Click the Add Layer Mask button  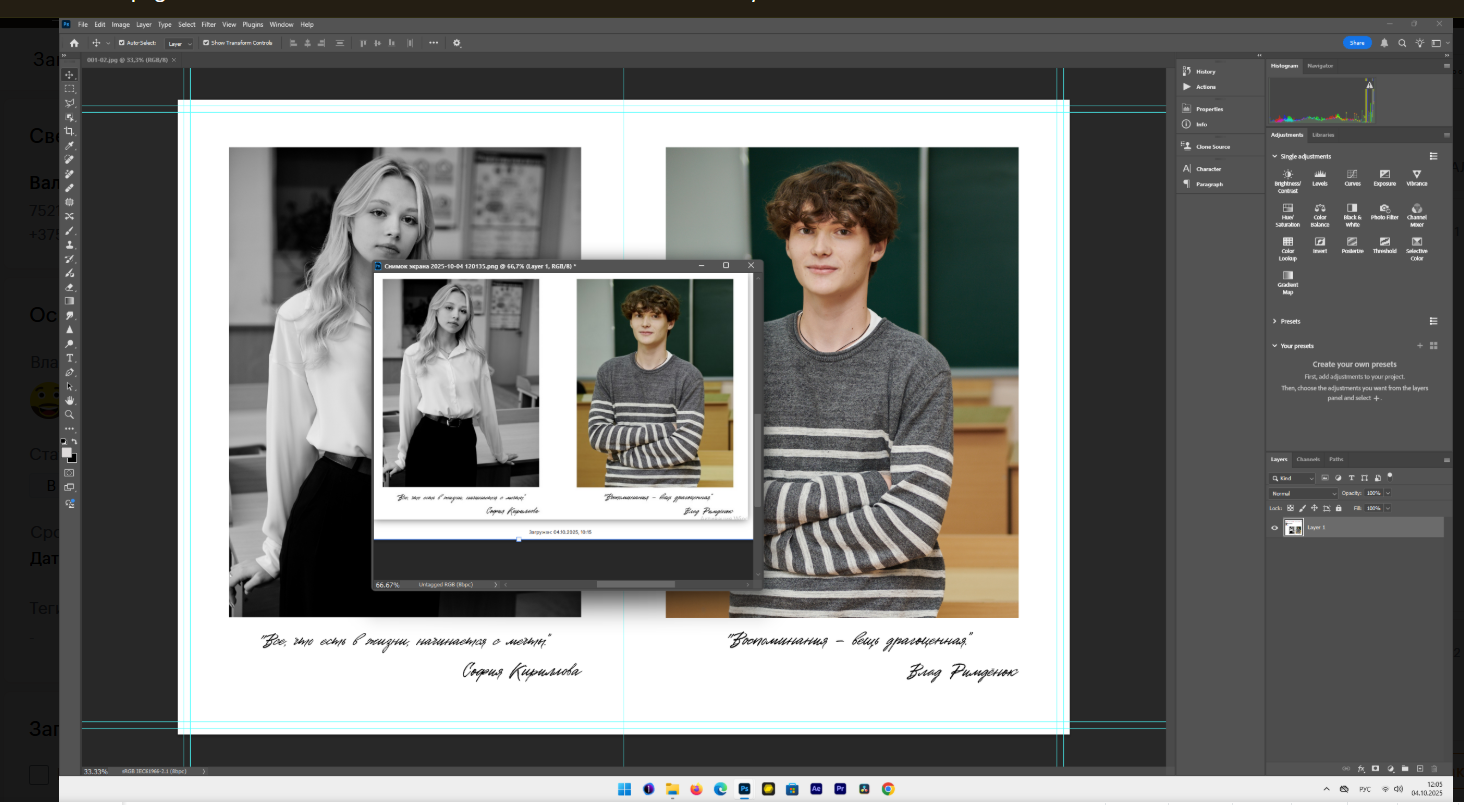[x=1375, y=768]
